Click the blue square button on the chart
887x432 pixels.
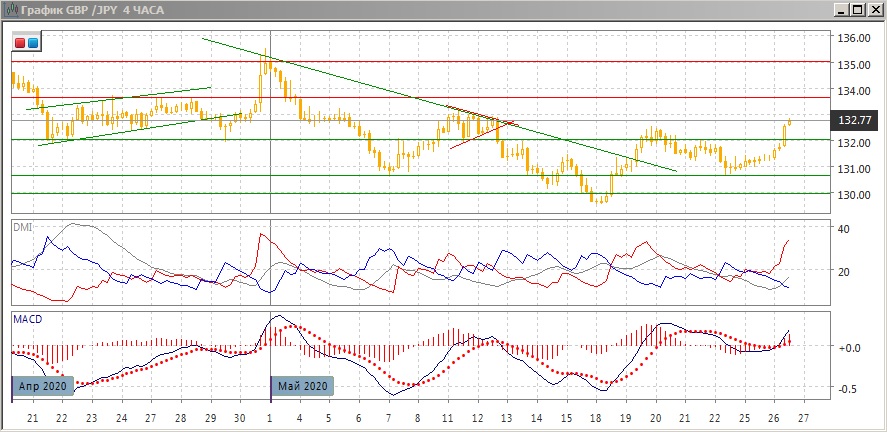point(32,42)
